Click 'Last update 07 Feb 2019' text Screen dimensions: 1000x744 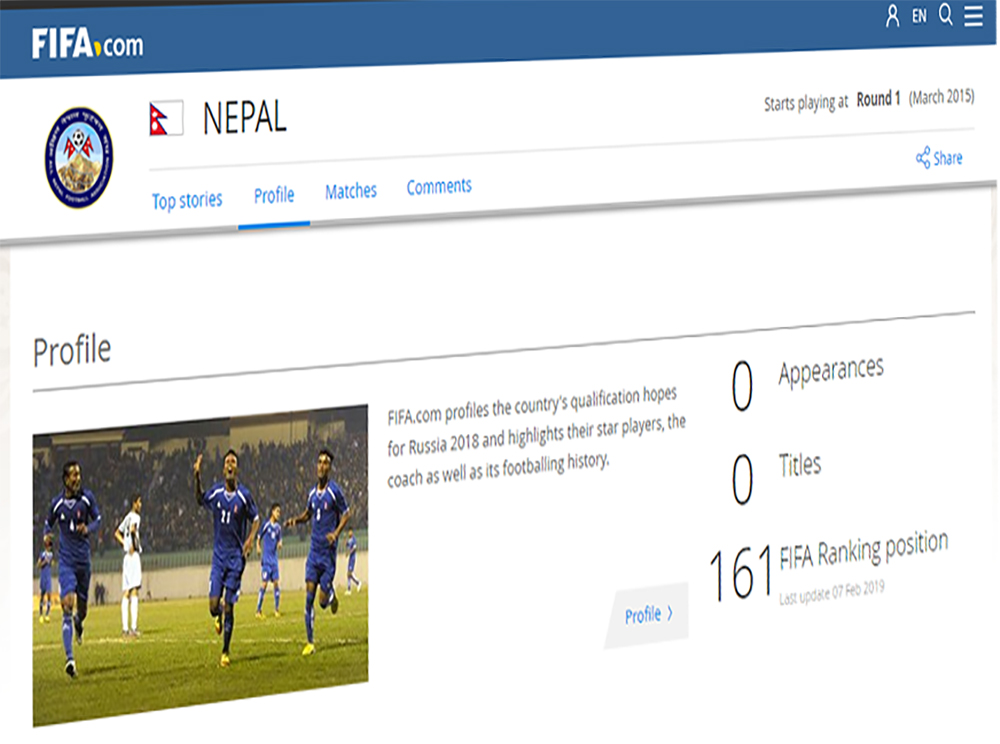click(832, 592)
